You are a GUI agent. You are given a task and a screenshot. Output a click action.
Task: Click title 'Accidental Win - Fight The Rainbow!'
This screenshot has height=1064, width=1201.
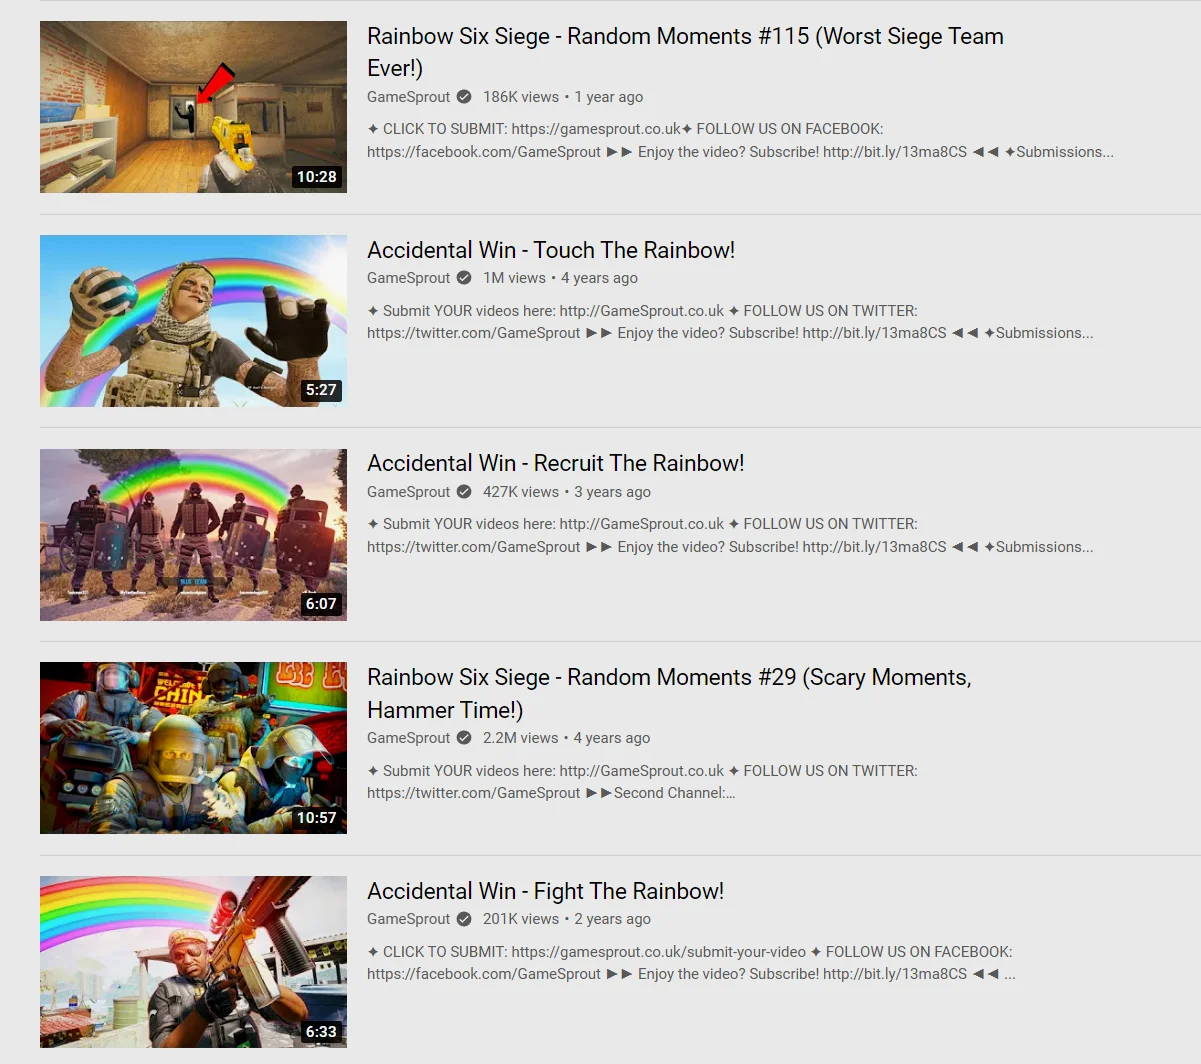tap(546, 891)
